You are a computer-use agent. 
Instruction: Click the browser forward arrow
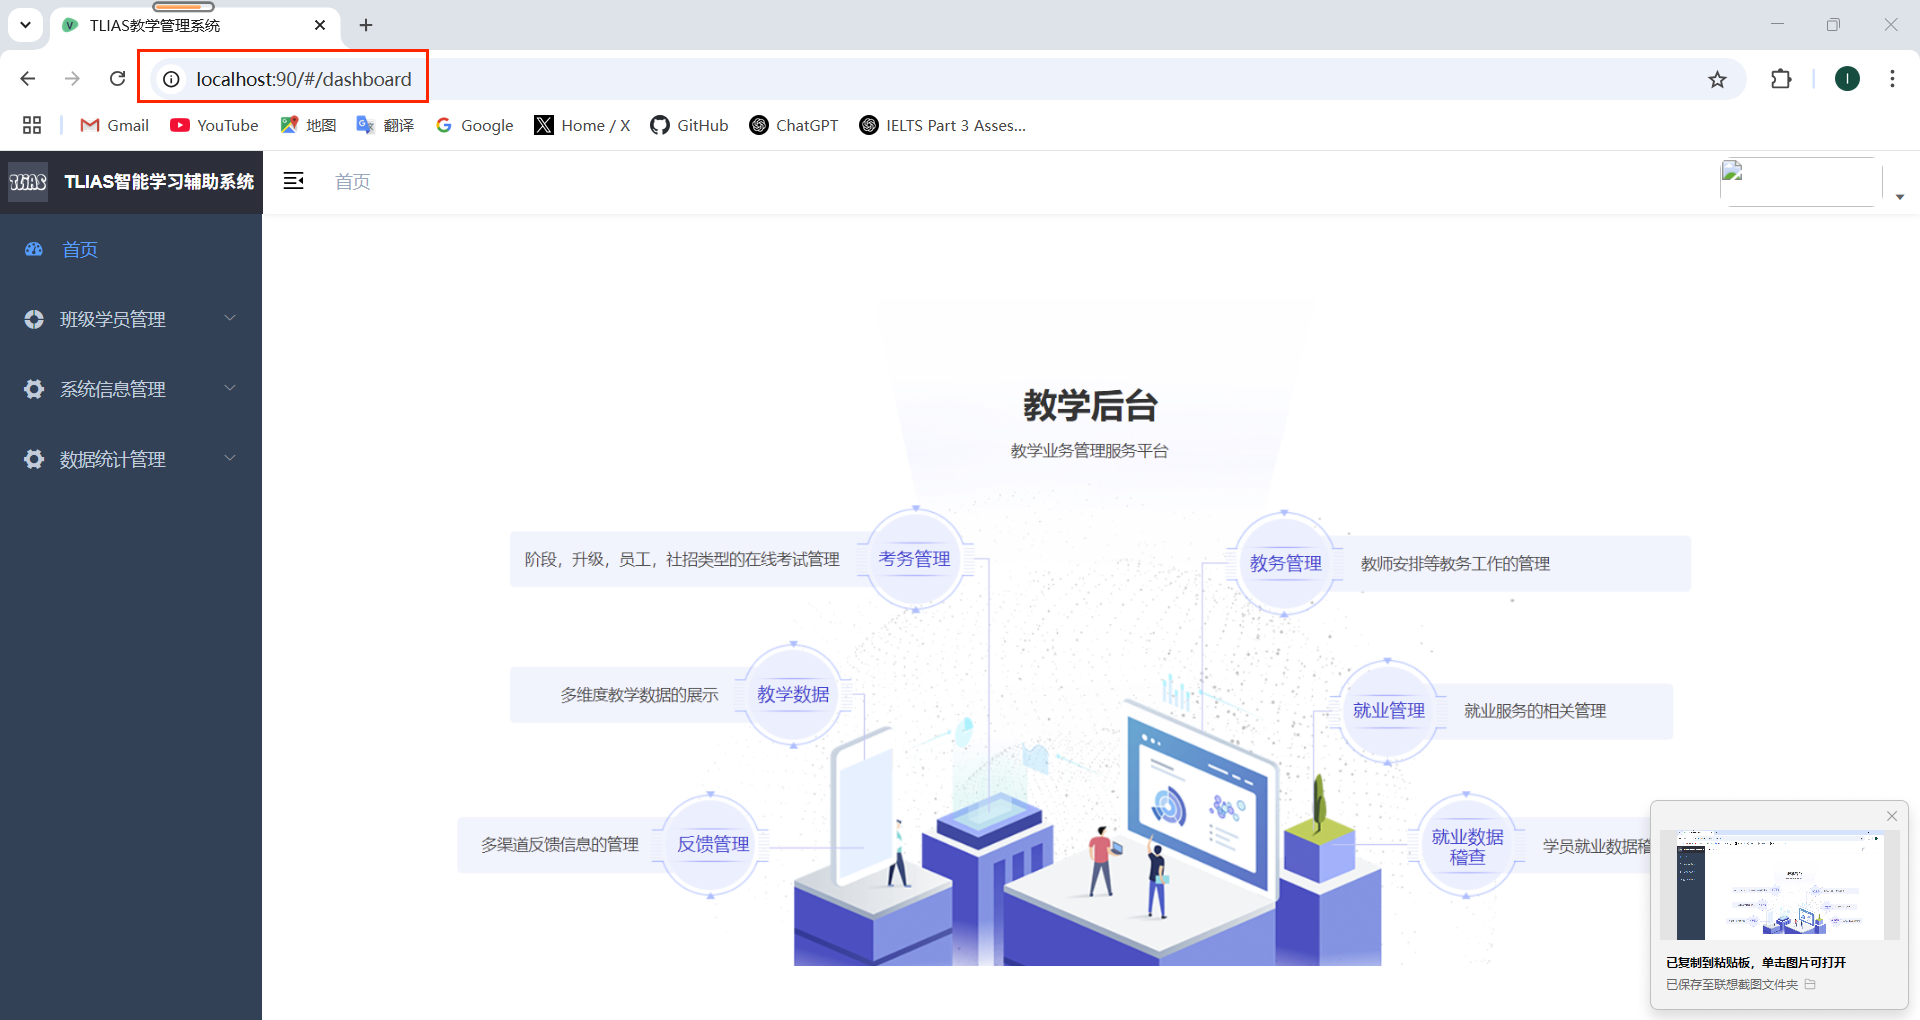click(72, 79)
